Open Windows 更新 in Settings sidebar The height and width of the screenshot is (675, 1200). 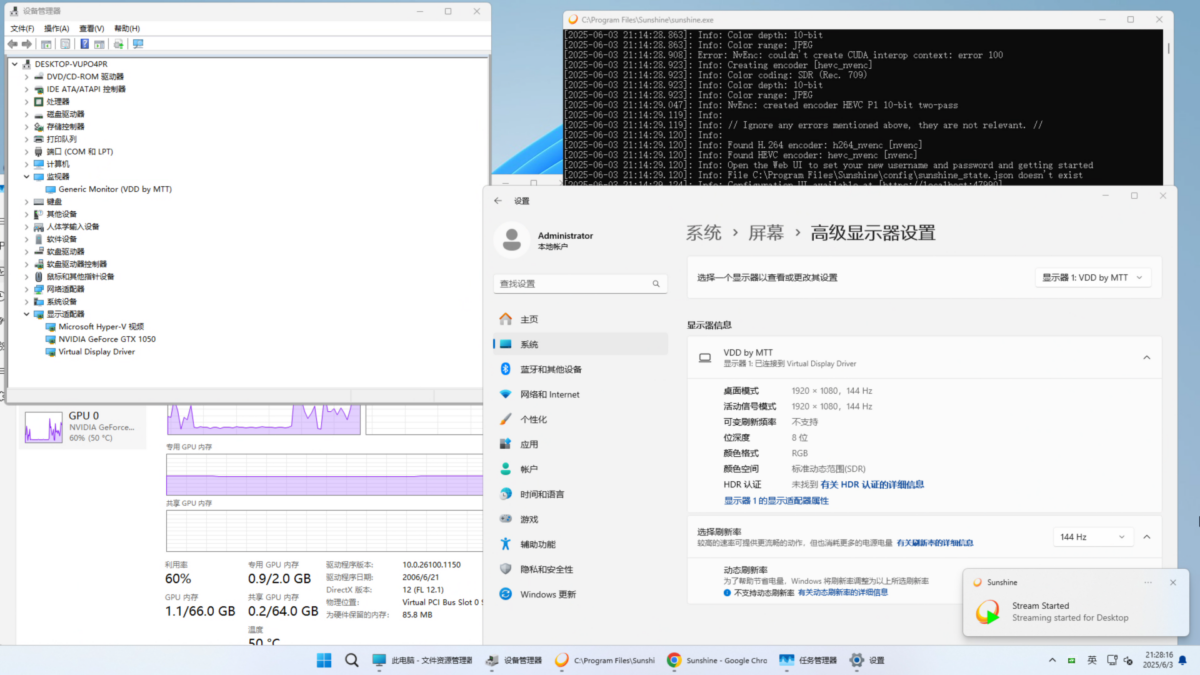pos(581,594)
